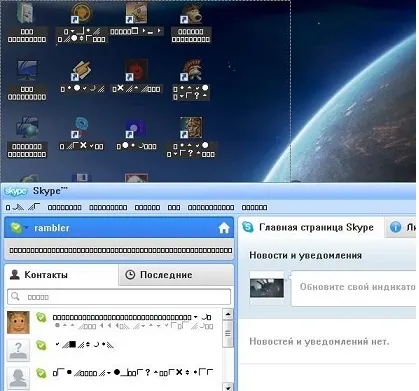This screenshot has height=391, width=419.
Task: Open the online status dropdown beside rambler
Action: 26,227
